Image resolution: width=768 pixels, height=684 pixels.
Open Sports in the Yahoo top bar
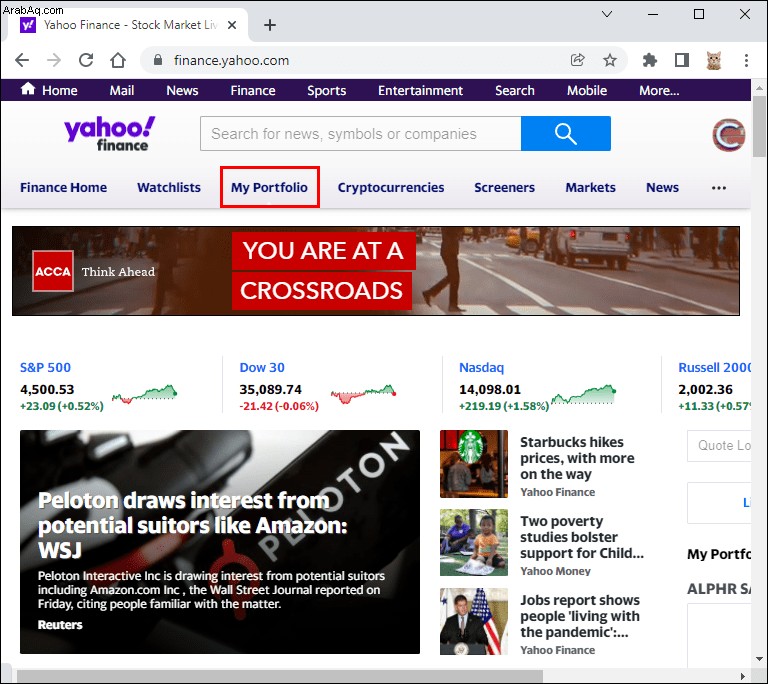(x=326, y=91)
